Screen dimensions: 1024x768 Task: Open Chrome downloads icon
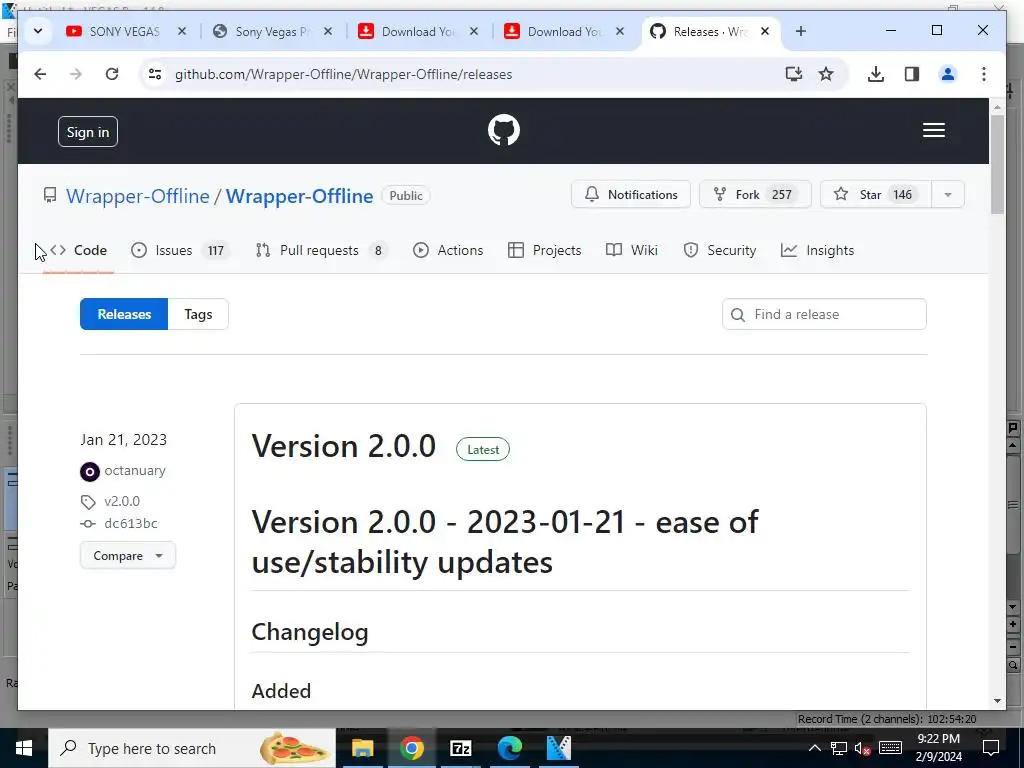point(876,74)
